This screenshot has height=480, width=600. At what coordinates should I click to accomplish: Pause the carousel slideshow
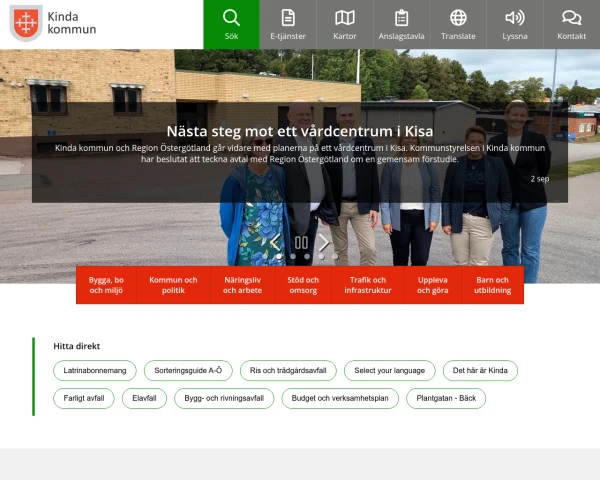[301, 242]
